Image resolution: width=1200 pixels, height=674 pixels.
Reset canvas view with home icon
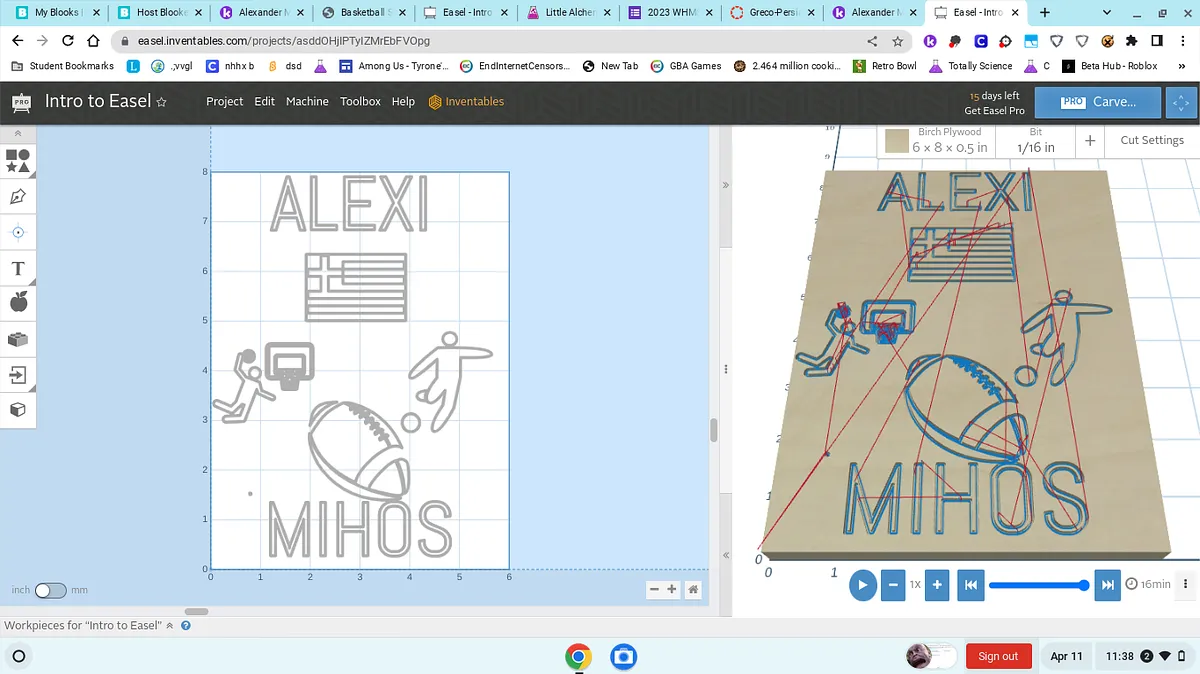coord(692,590)
